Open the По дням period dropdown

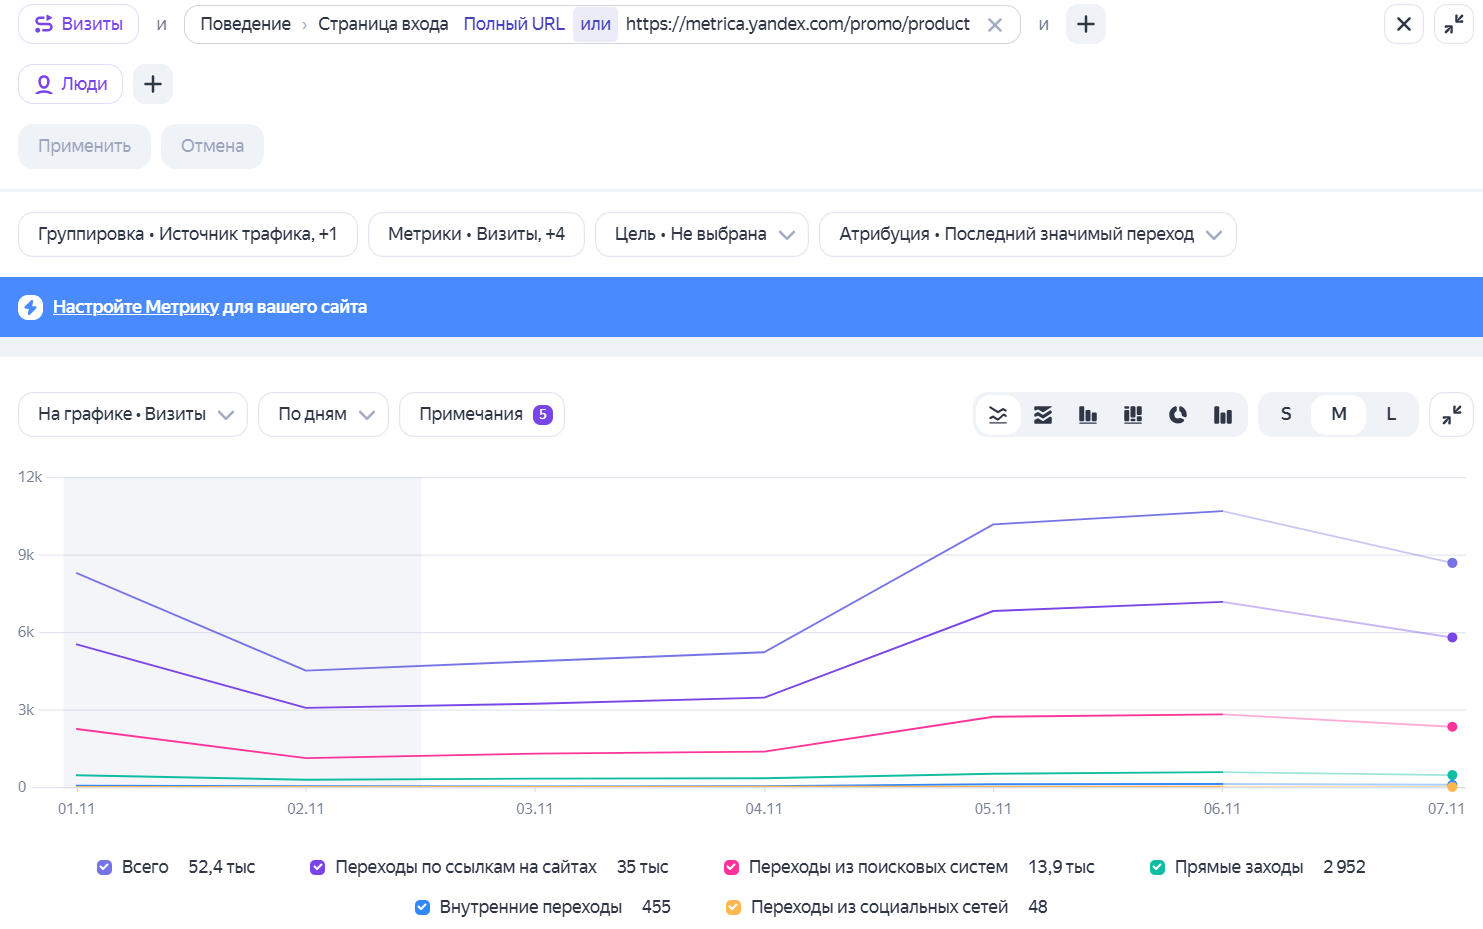click(323, 414)
